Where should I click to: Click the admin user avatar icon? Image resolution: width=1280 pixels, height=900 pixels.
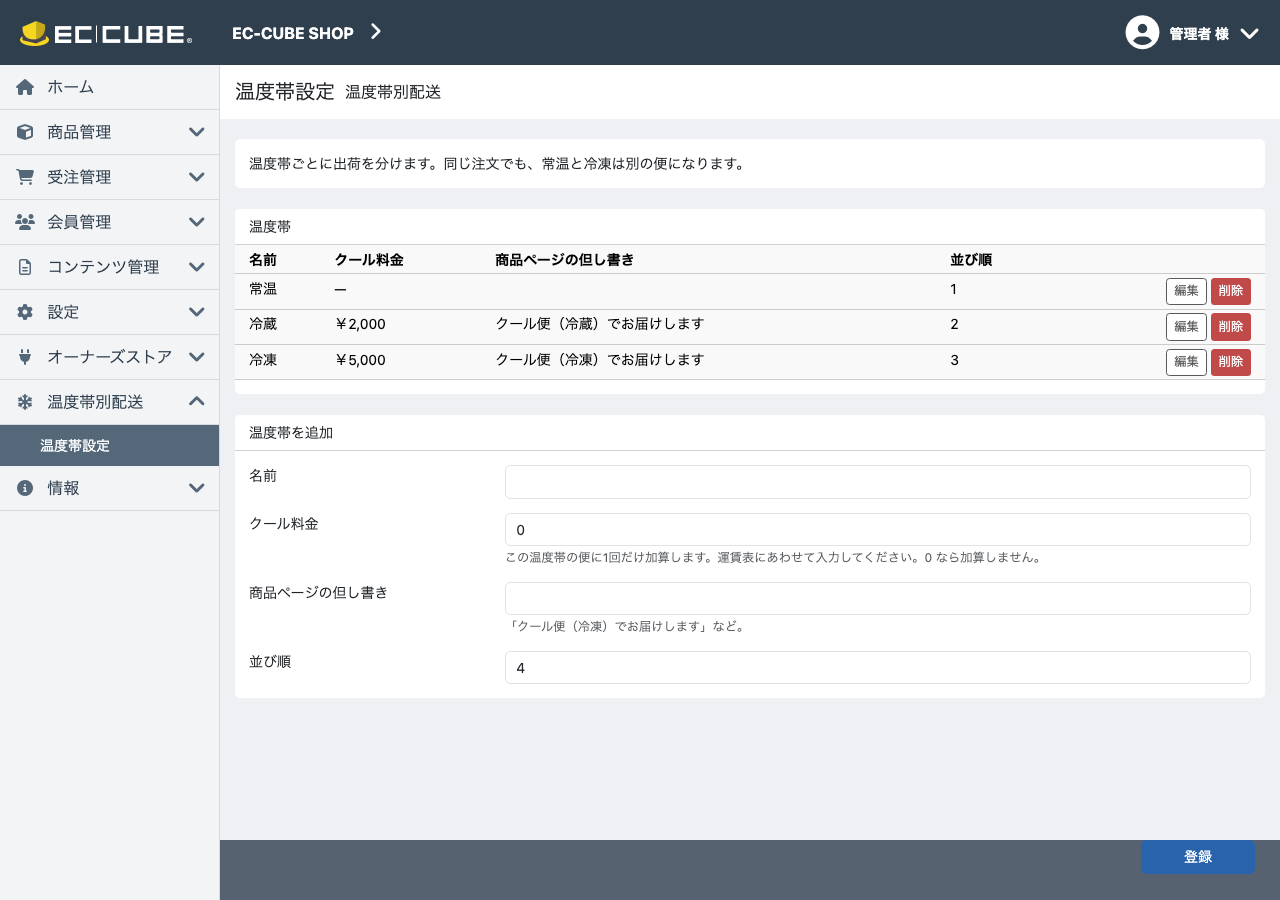[x=1142, y=32]
